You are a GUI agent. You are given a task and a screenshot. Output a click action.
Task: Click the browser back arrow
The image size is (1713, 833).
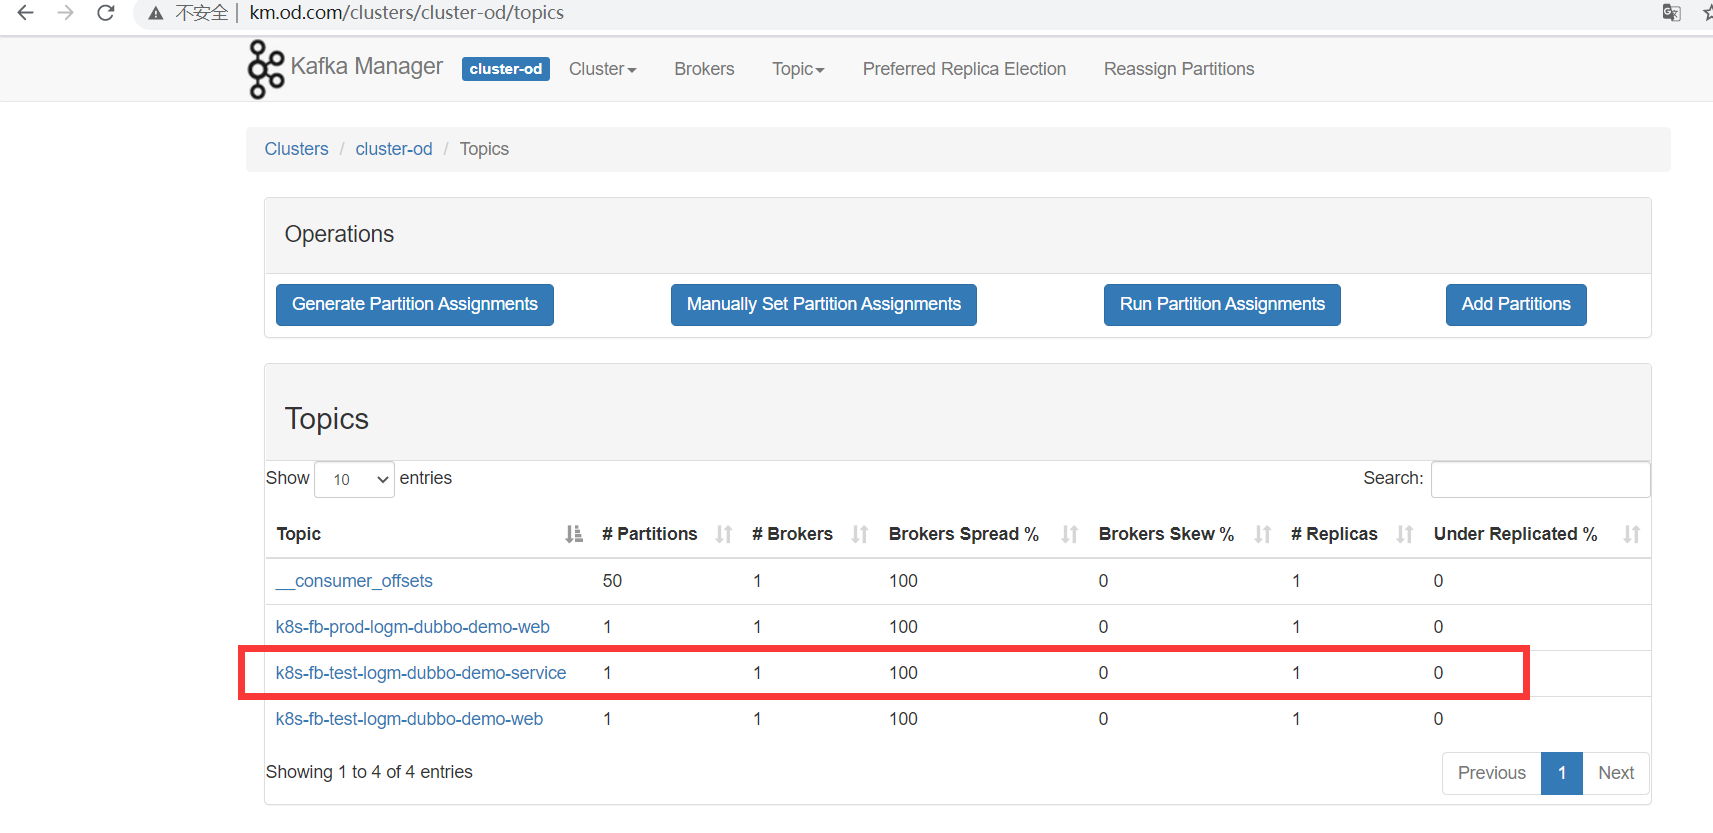[26, 13]
